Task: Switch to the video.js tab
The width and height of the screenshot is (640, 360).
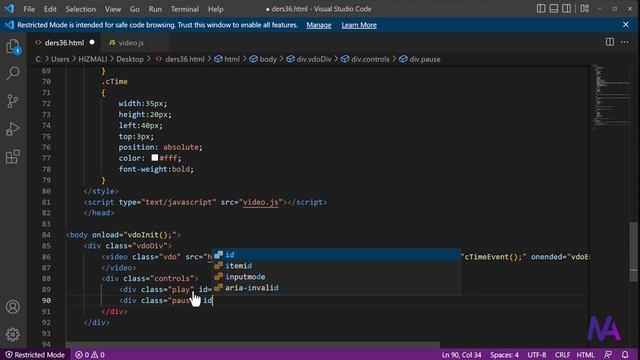Action: (x=131, y=42)
